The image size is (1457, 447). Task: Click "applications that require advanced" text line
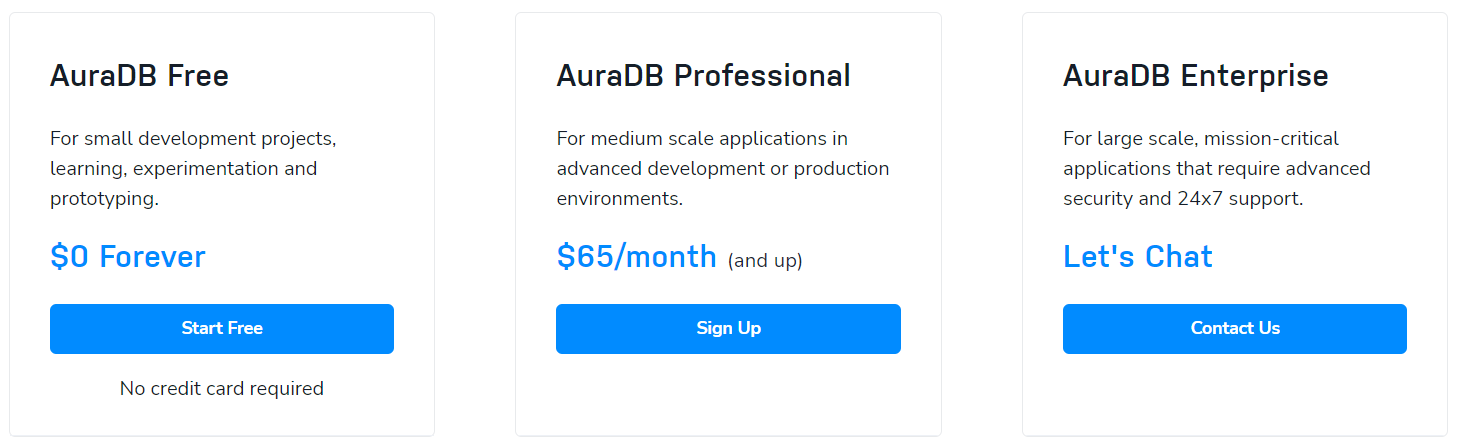[x=1217, y=168]
